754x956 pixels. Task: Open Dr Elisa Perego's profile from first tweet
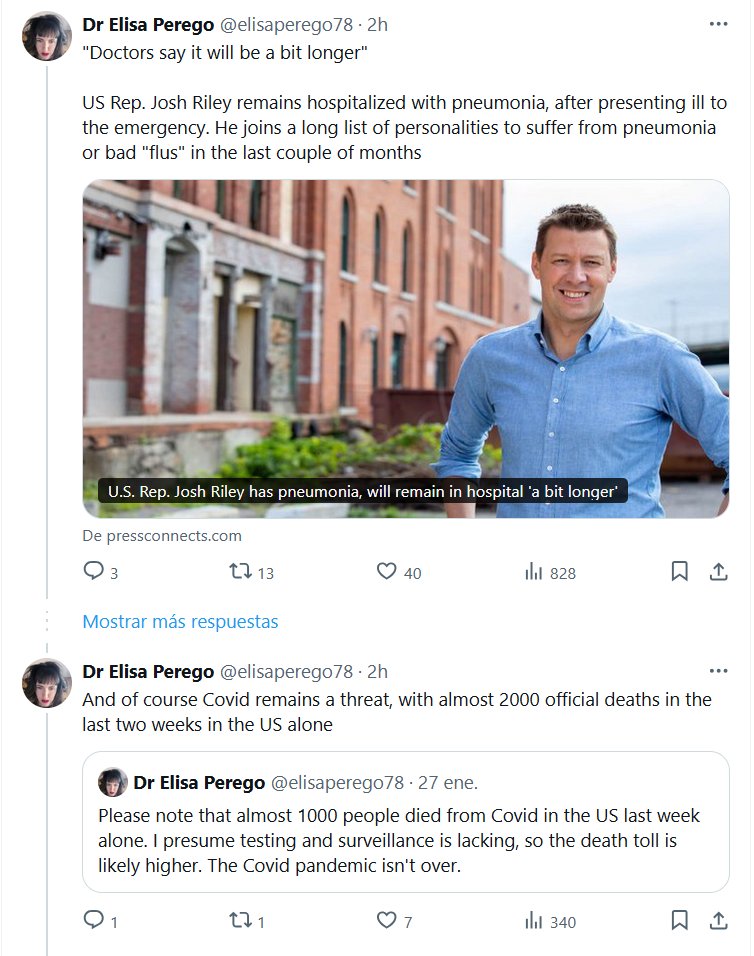tap(148, 24)
